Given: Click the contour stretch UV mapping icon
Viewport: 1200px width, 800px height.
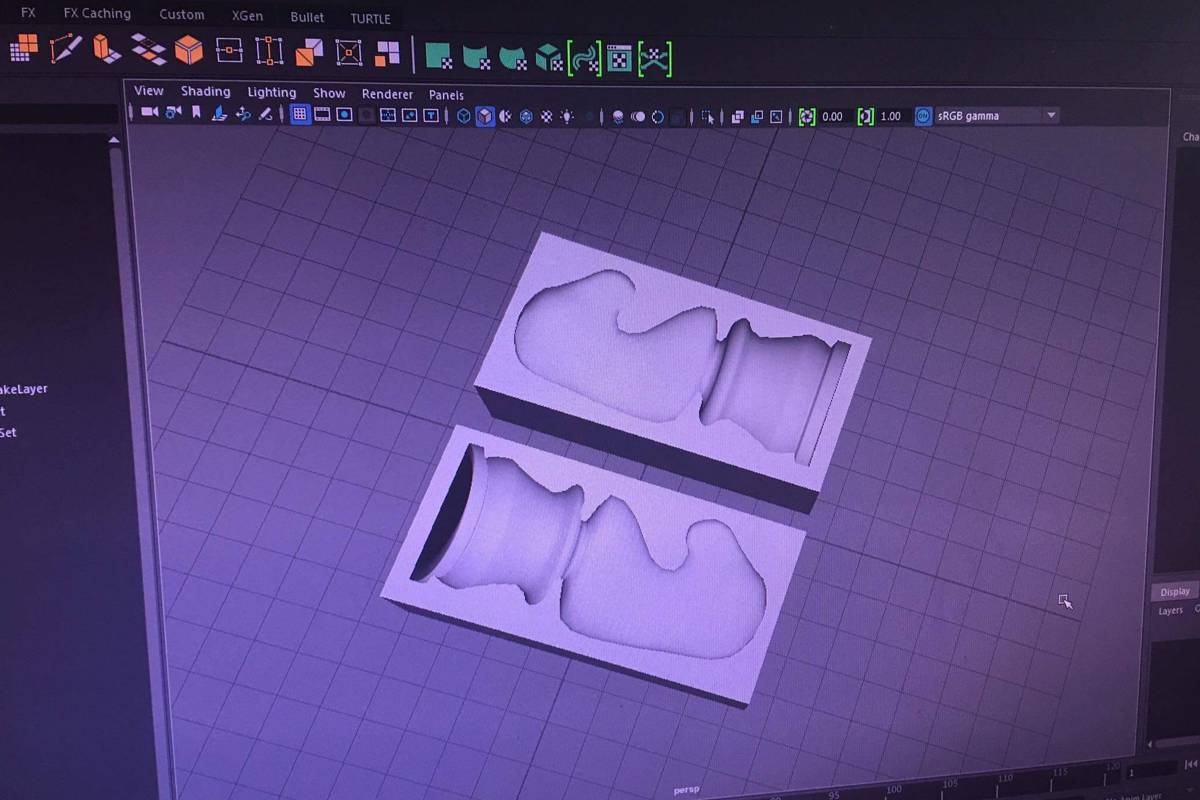Looking at the screenshot, I should [x=584, y=59].
